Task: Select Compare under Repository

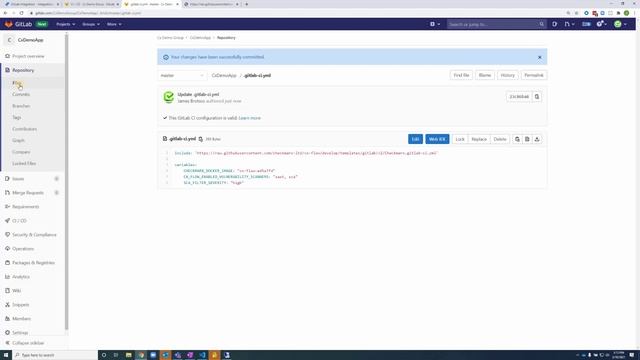Action: (21, 152)
